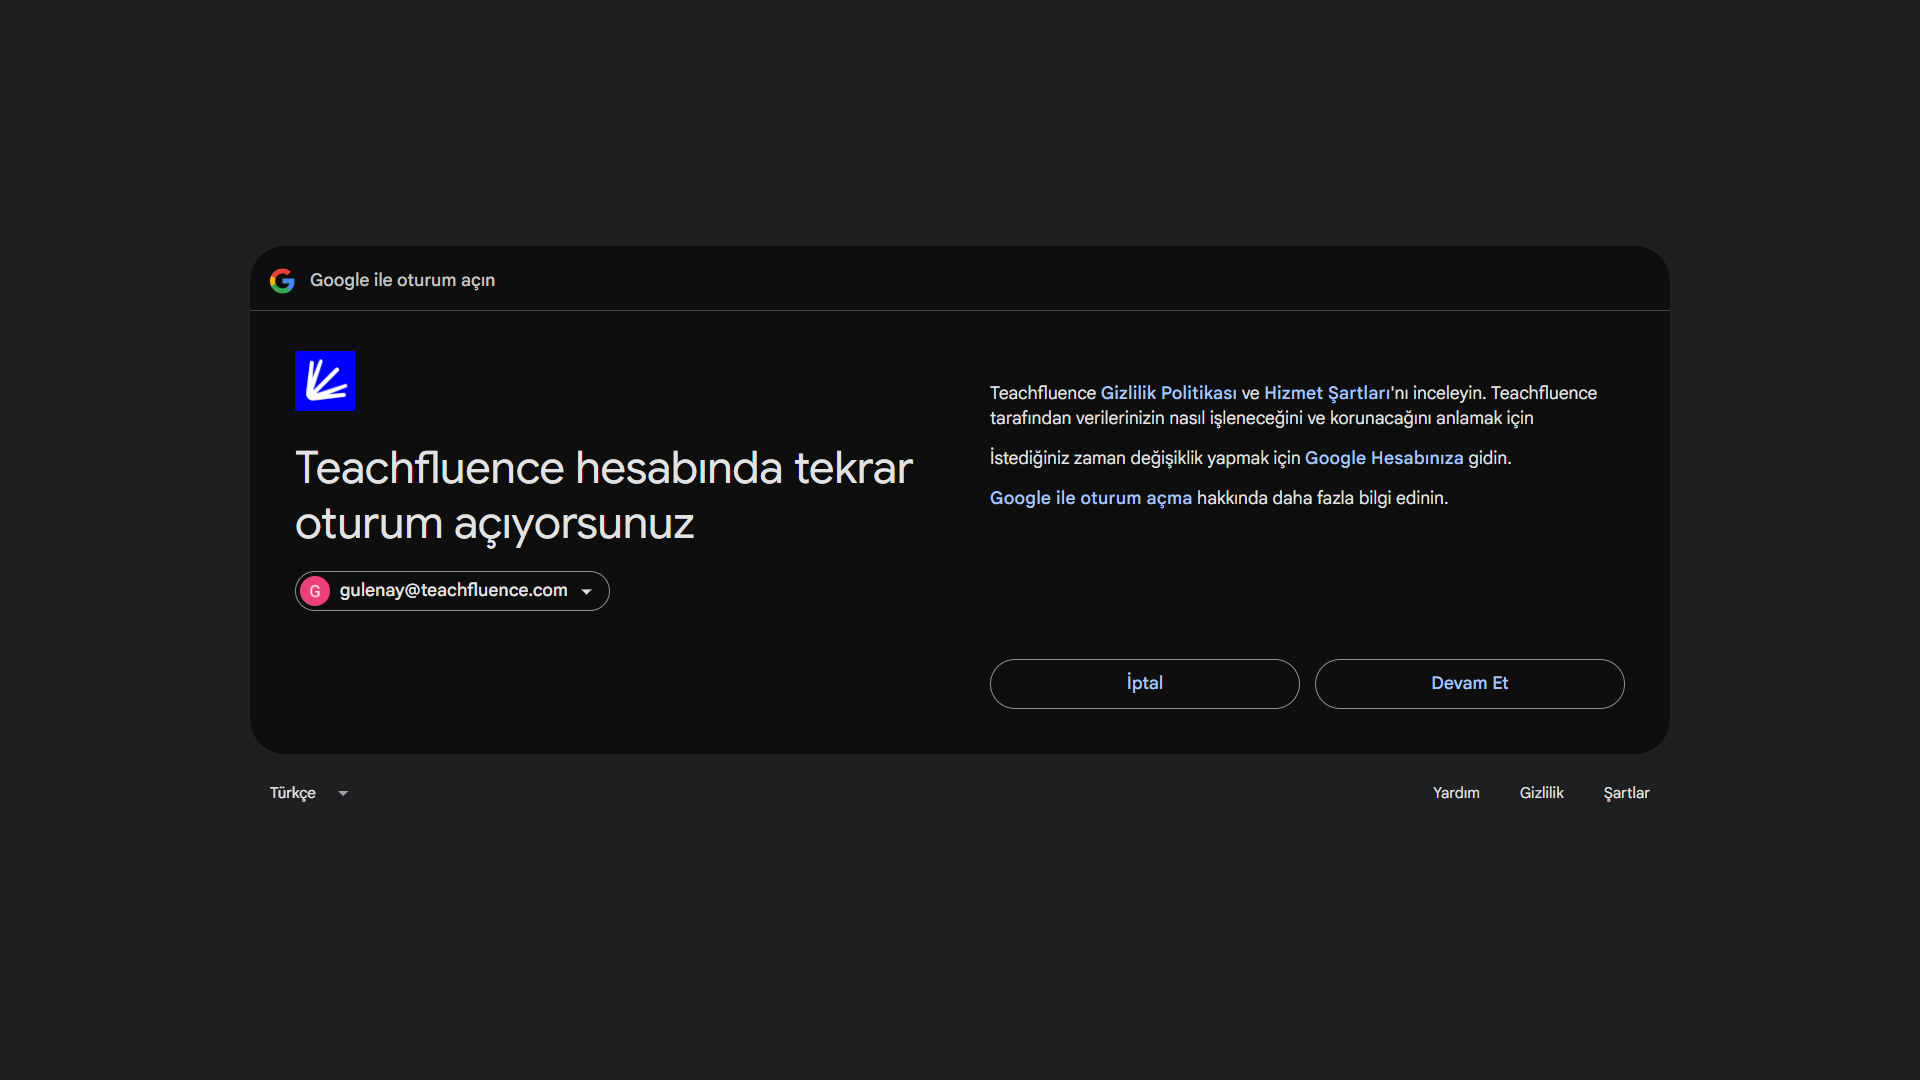Expand the Türkçe language selector
This screenshot has height=1080, width=1920.
coord(309,793)
